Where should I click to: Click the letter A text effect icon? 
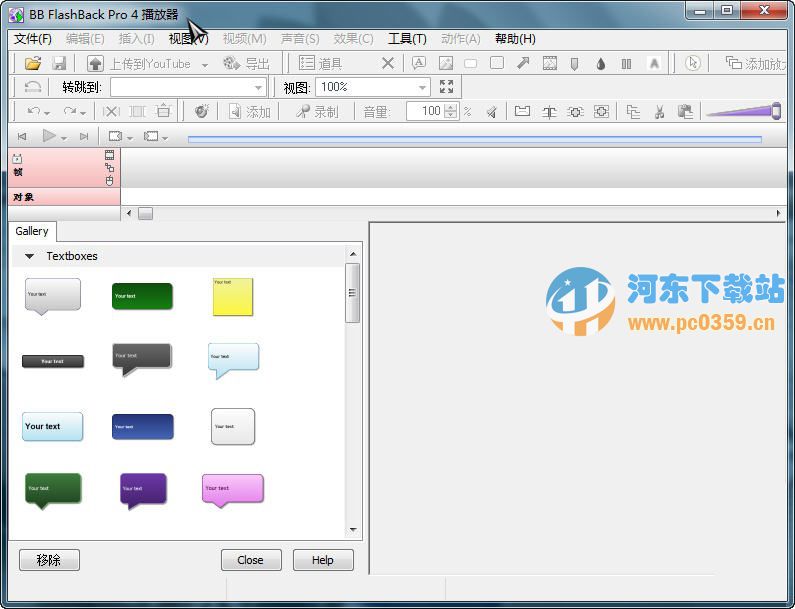pyautogui.click(x=654, y=63)
